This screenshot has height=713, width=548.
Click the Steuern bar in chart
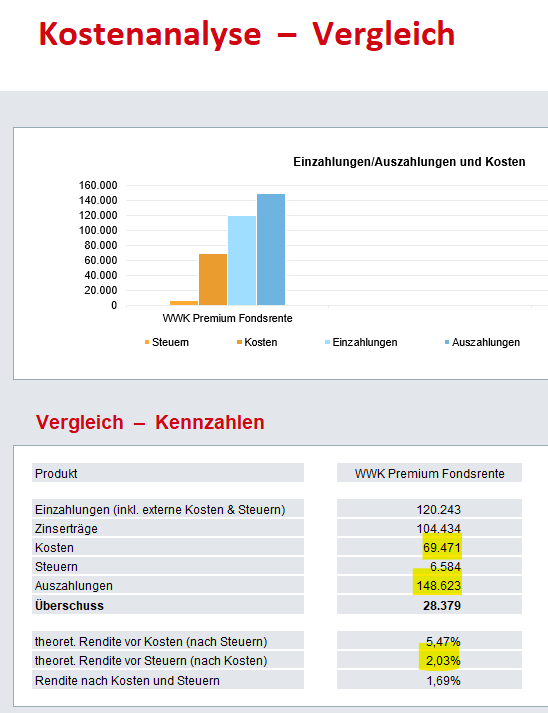coord(184,303)
